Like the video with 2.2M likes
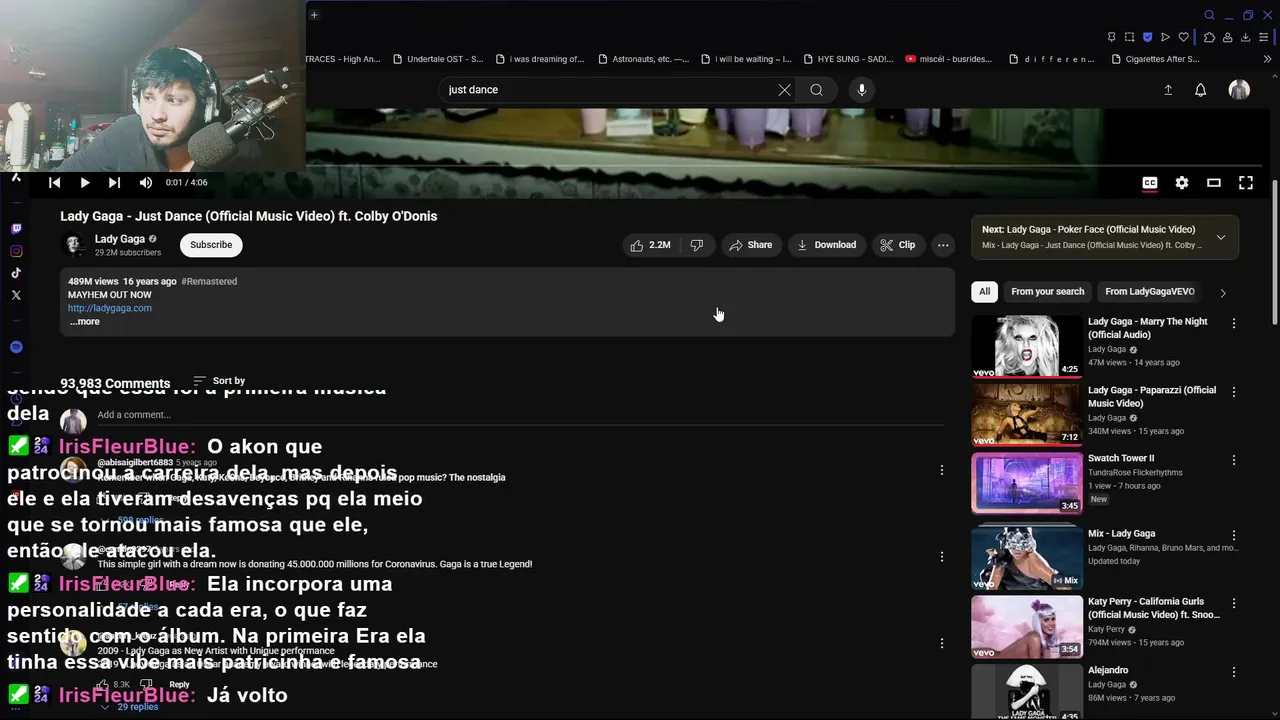1280x720 pixels. (650, 245)
